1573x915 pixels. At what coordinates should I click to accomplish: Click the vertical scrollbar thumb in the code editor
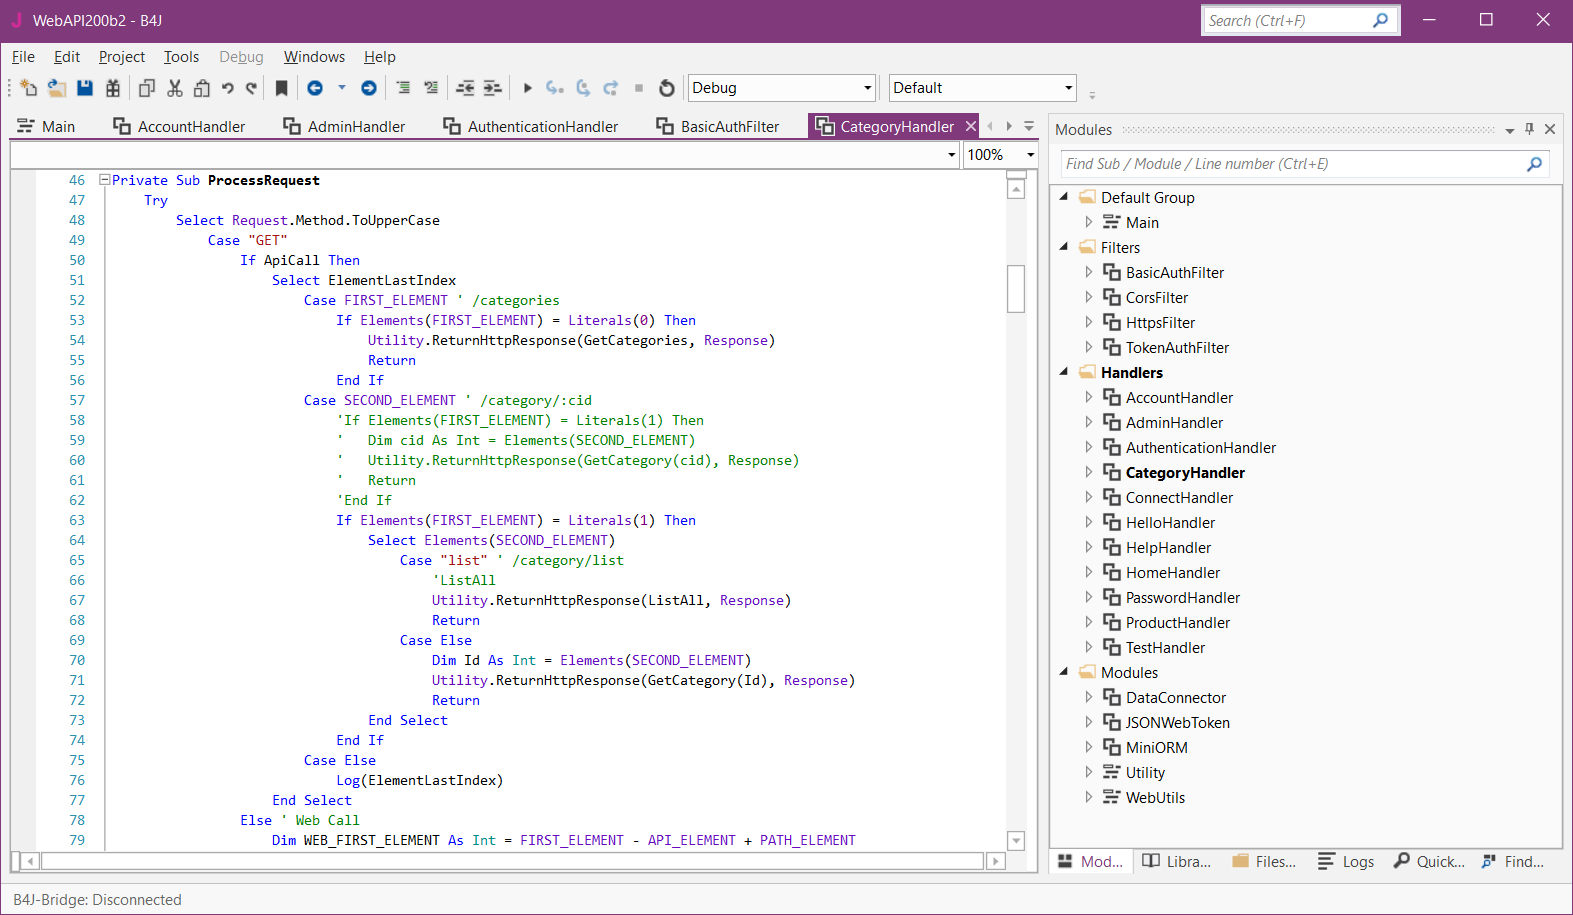tap(1016, 288)
